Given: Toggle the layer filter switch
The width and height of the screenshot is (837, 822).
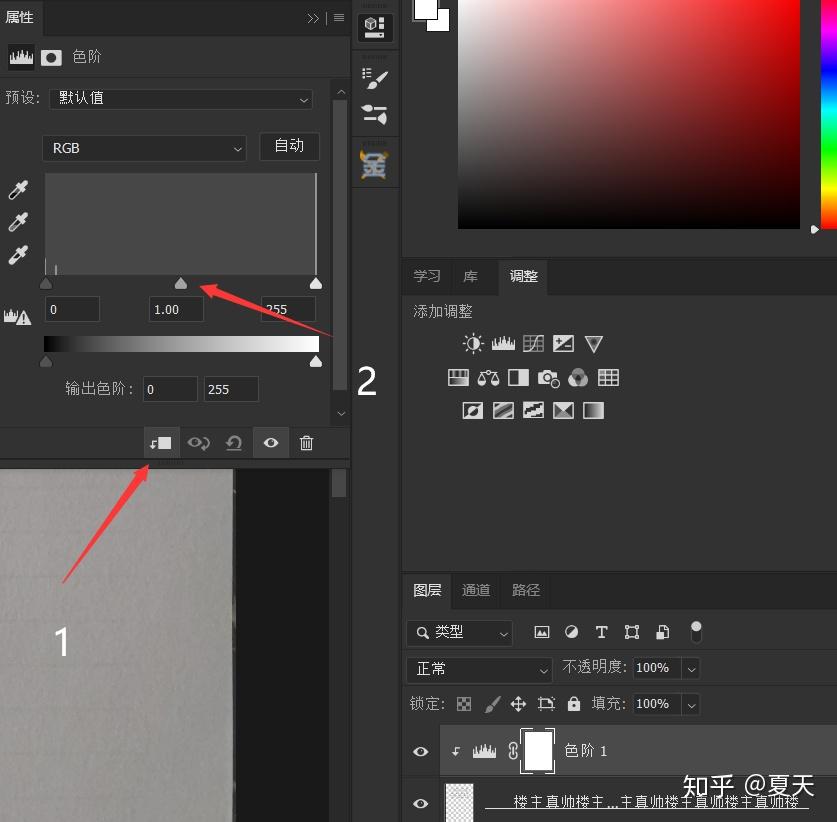Looking at the screenshot, I should (696, 632).
